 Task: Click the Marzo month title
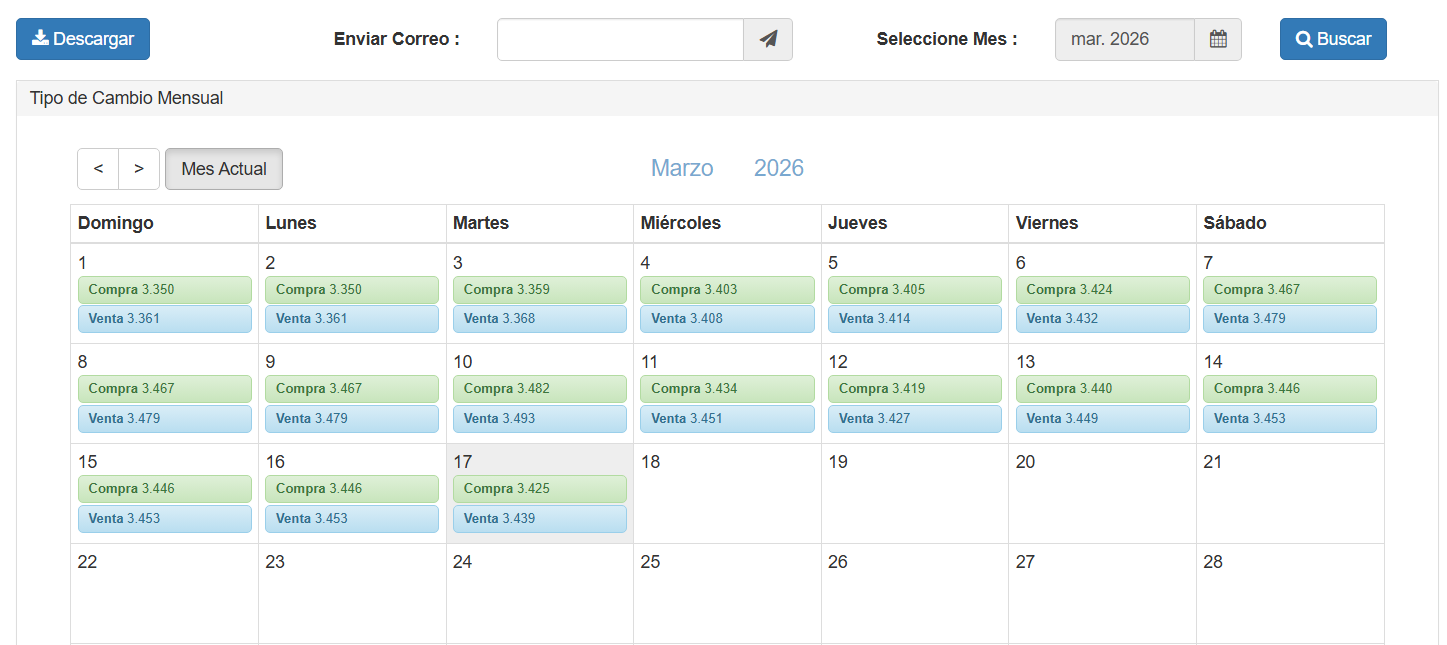[682, 168]
